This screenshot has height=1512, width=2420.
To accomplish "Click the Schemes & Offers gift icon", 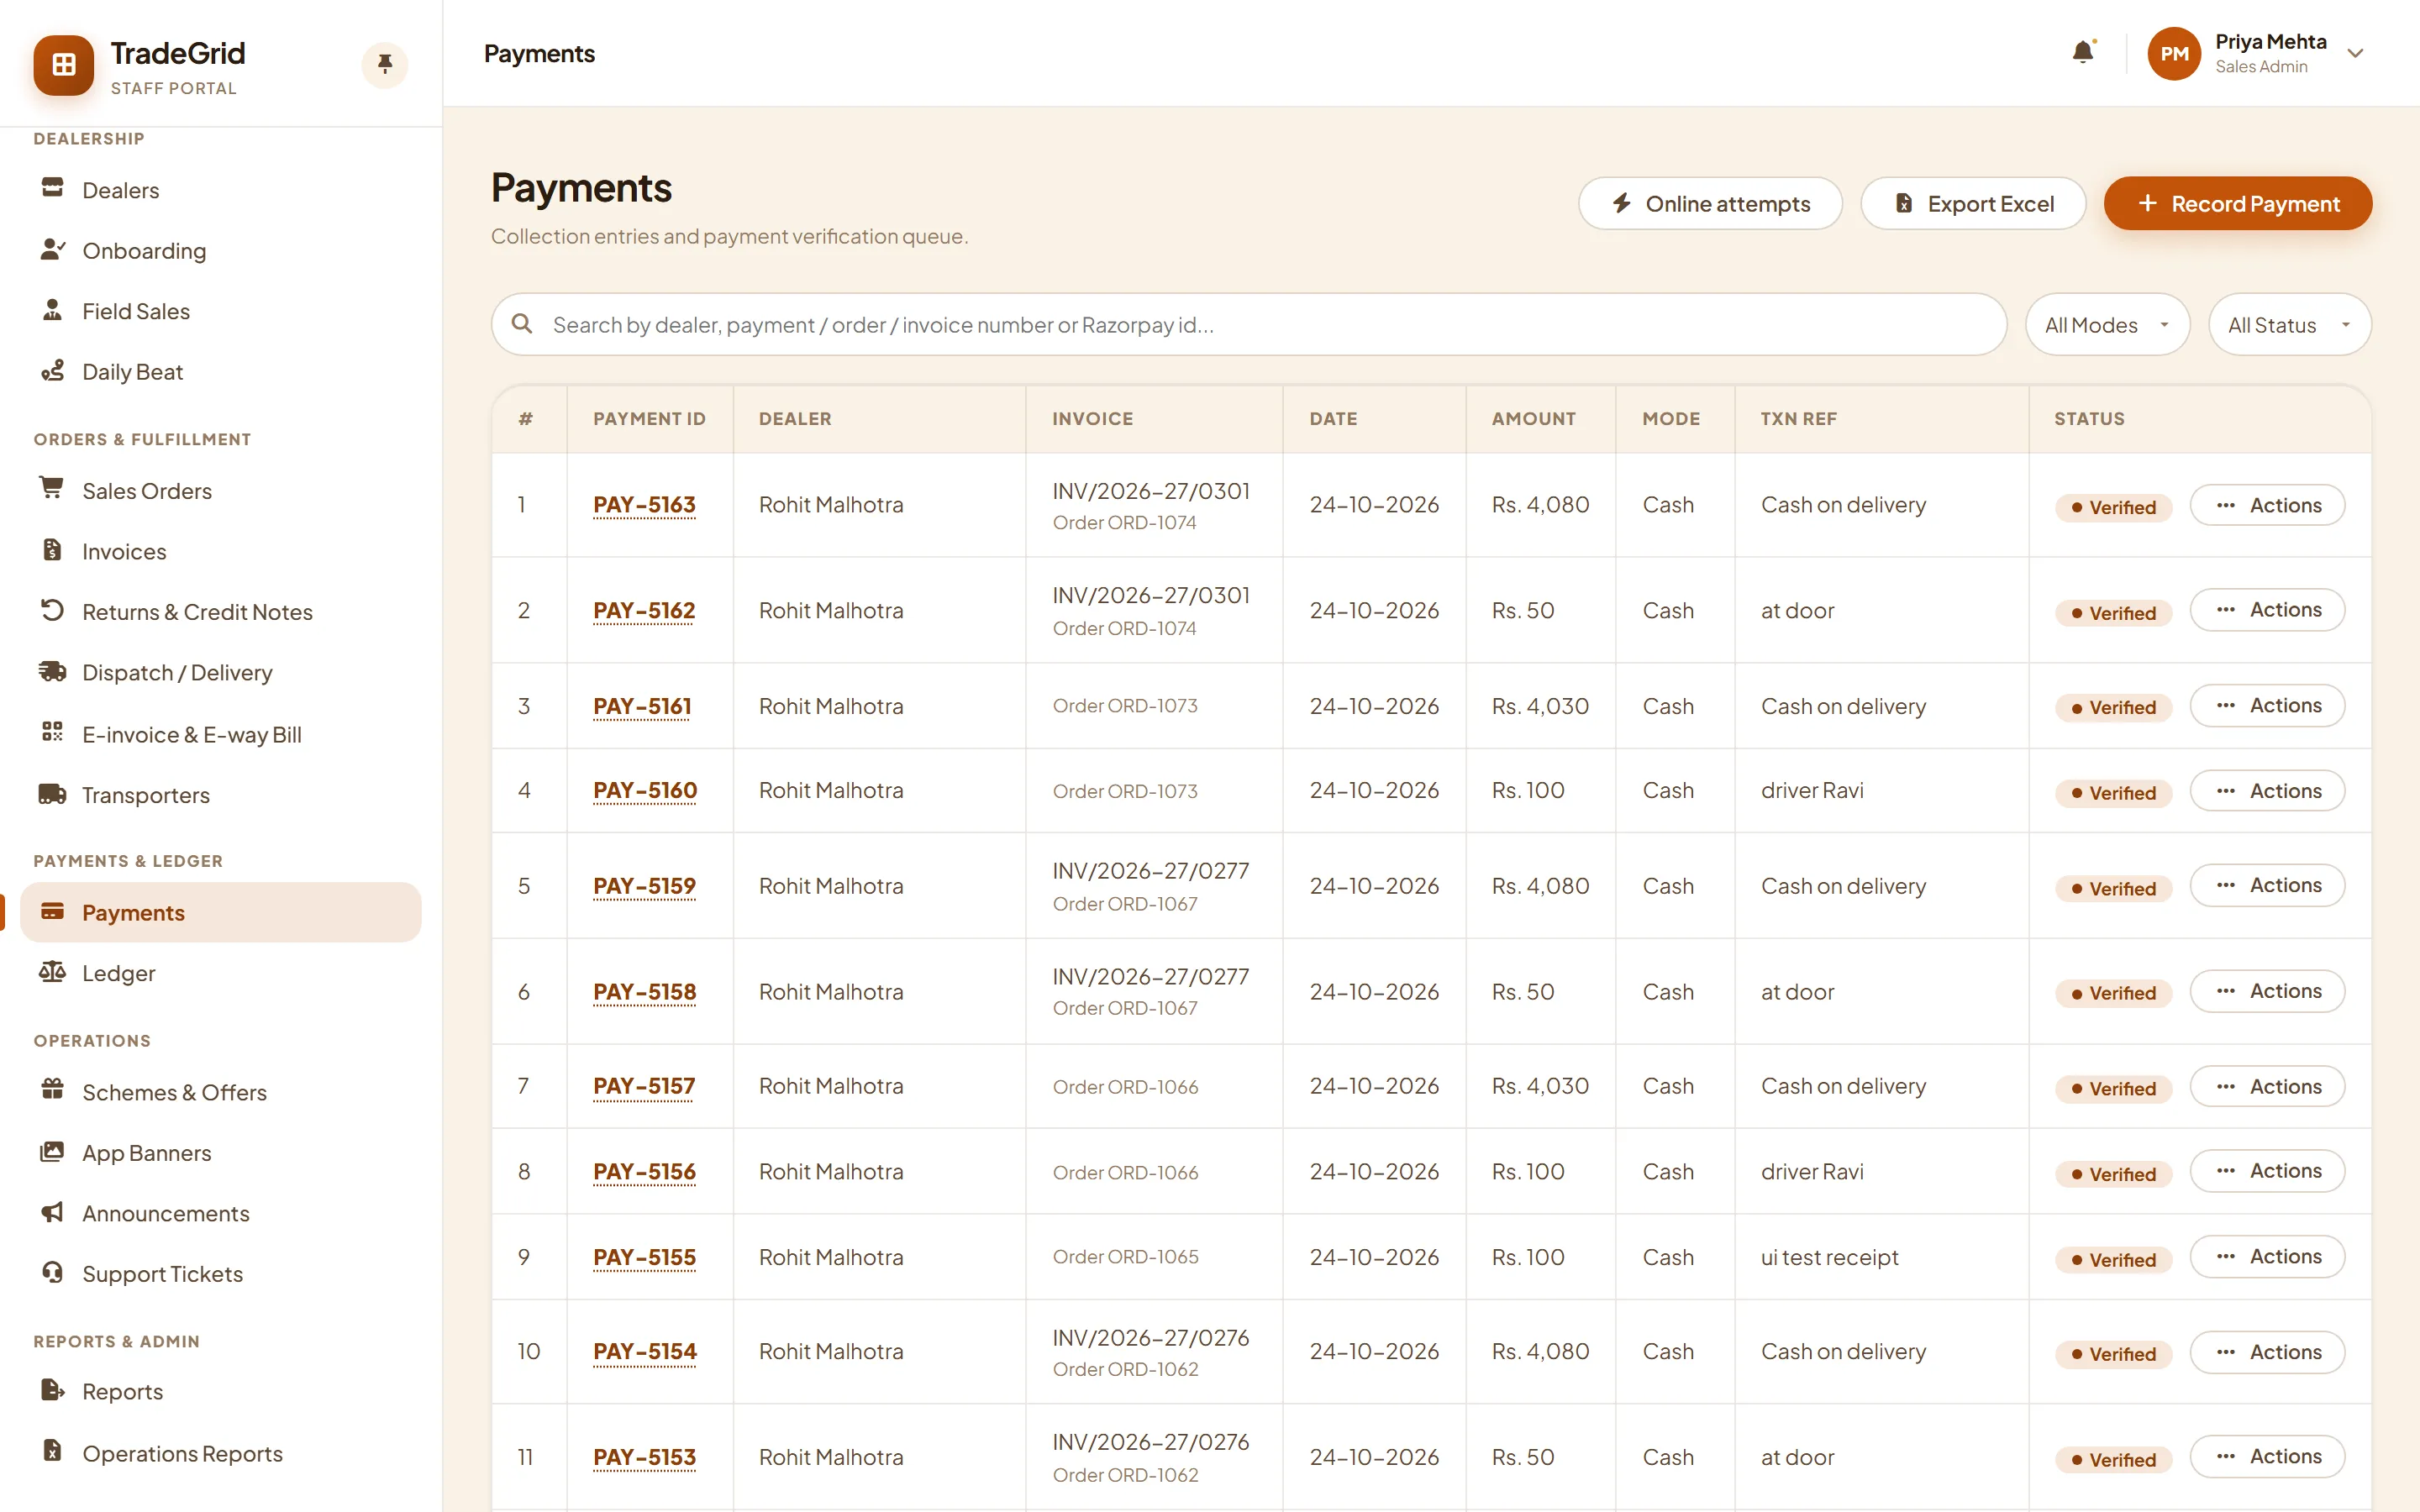I will pos(52,1090).
